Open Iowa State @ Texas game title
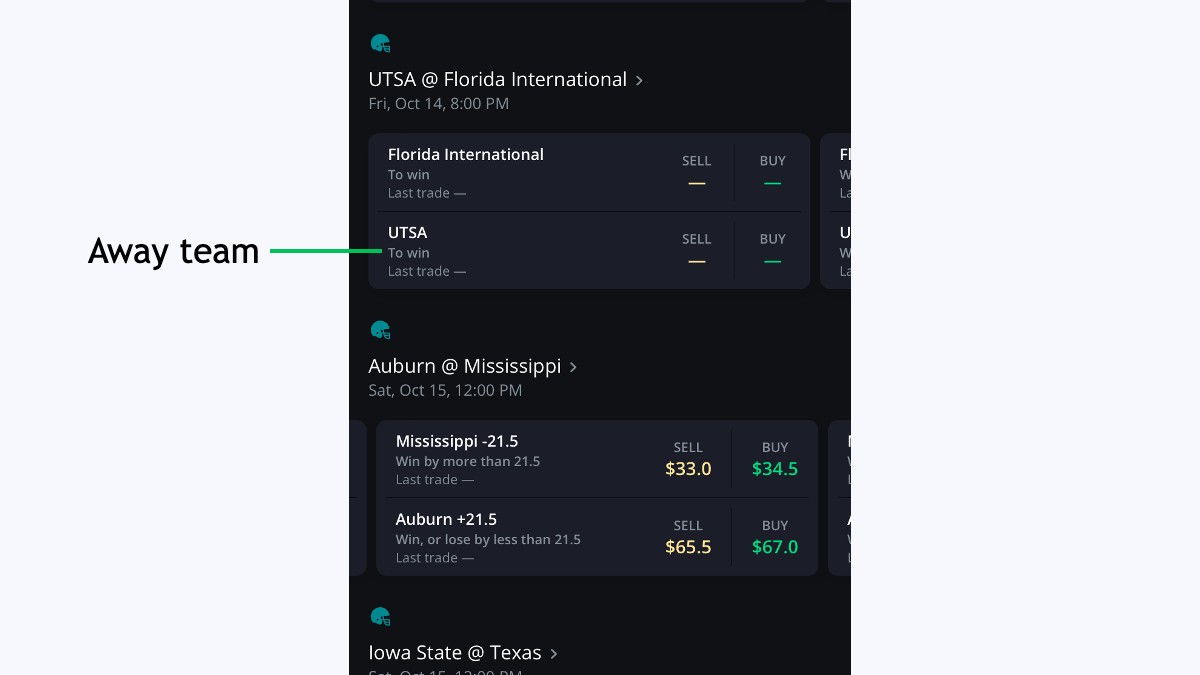This screenshot has height=675, width=1200. (x=454, y=654)
